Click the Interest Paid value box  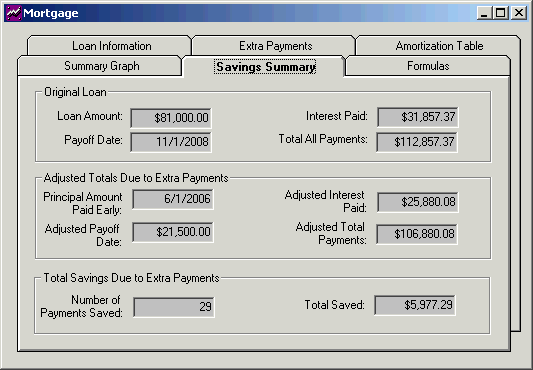[x=418, y=117]
